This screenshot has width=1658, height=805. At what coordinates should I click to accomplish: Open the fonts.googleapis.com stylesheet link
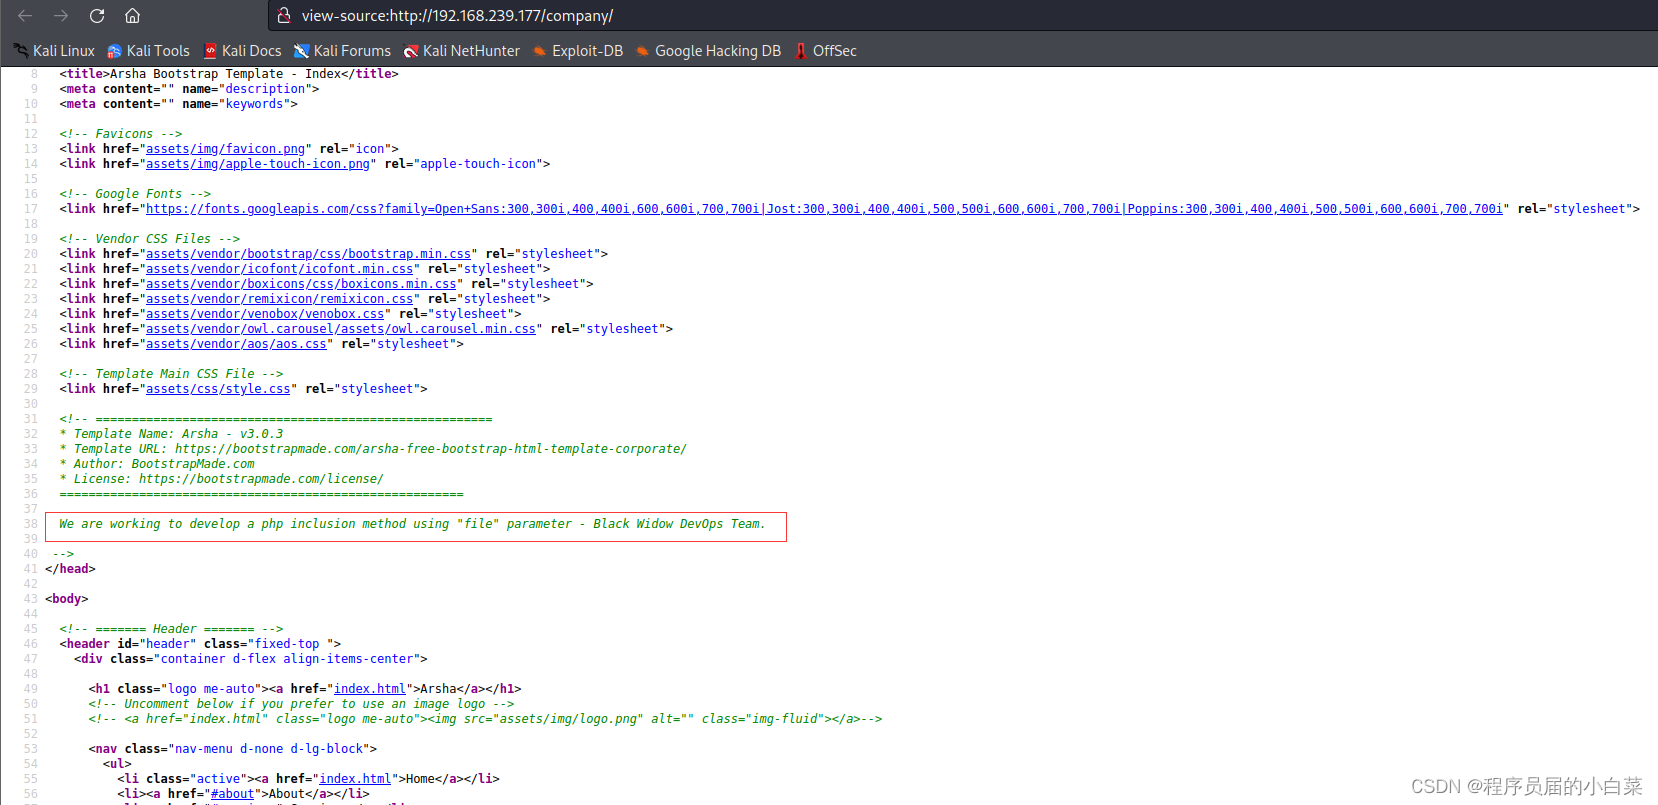click(824, 209)
